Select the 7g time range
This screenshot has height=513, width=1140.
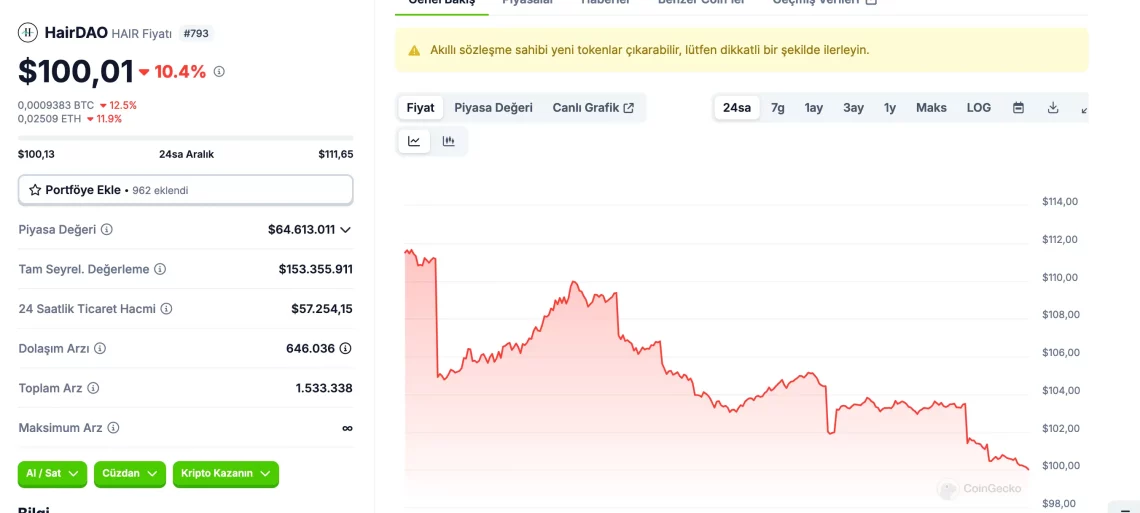tap(777, 108)
